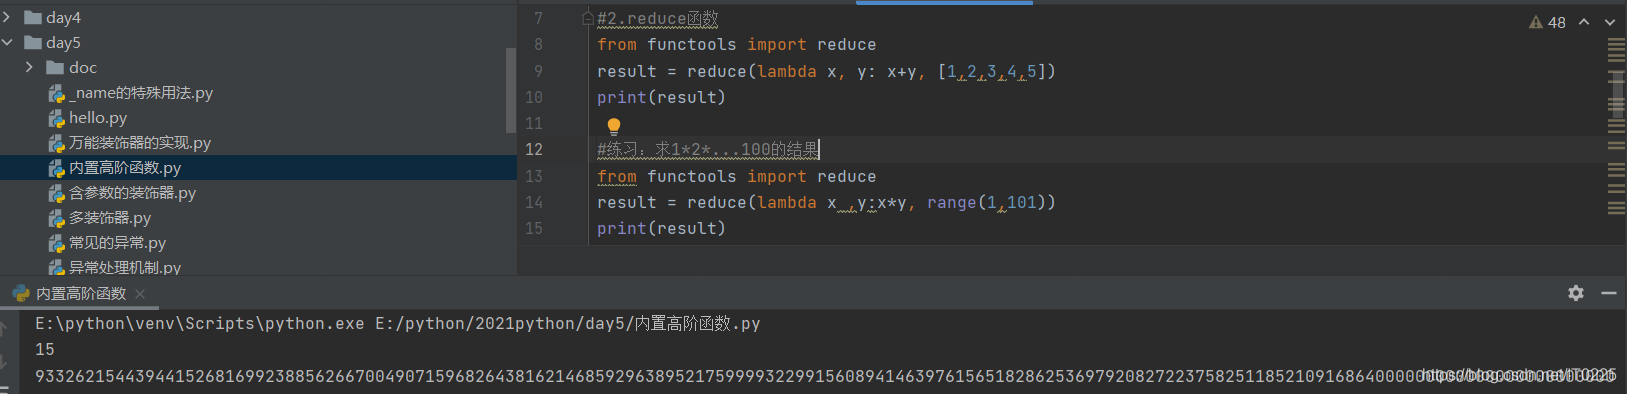Place cursor in comment #练习 line
The width and height of the screenshot is (1627, 394).
click(x=708, y=149)
